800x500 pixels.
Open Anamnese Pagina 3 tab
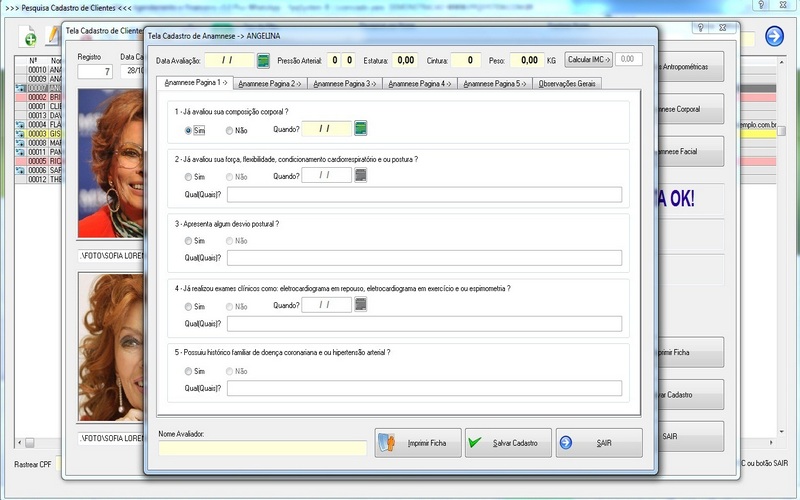(344, 84)
